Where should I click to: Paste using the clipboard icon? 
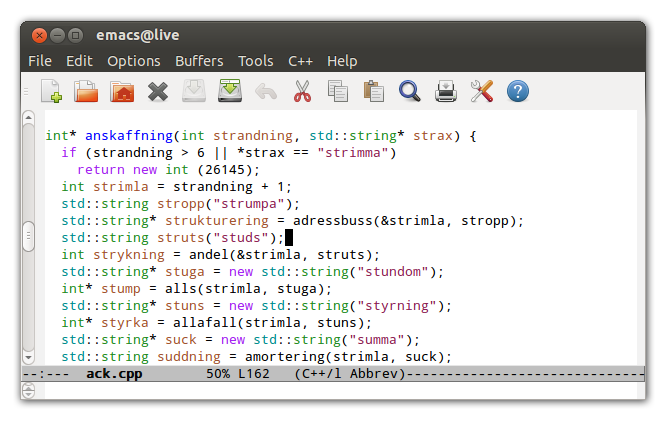tap(374, 92)
